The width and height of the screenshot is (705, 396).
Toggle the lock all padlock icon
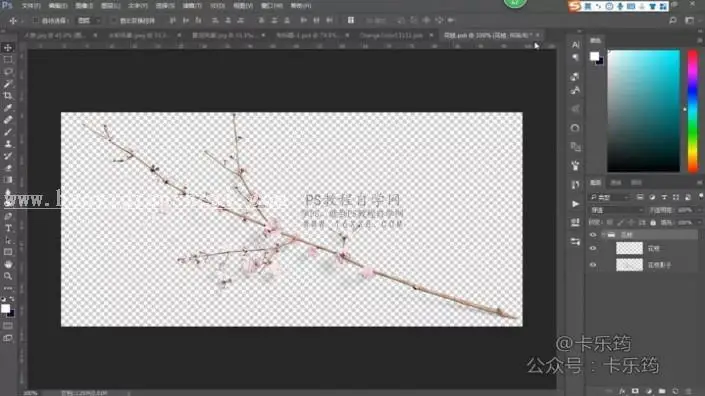click(x=653, y=222)
